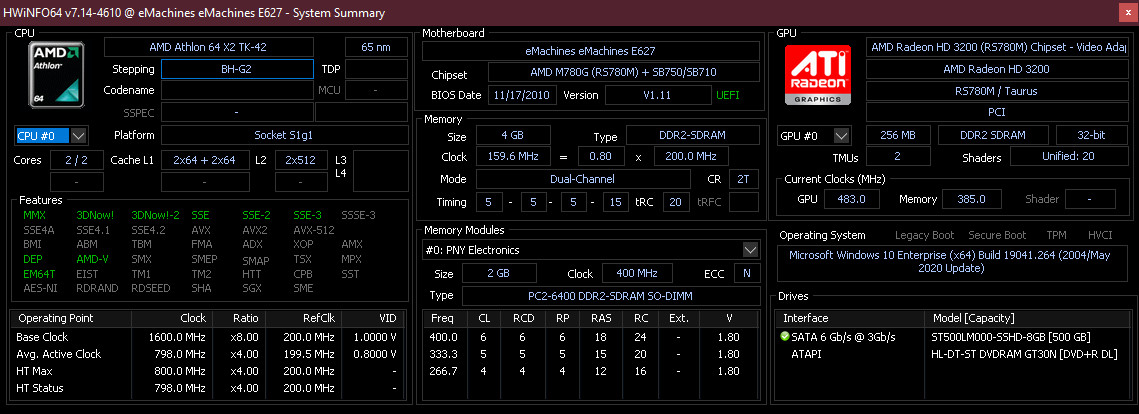Click the MMX feature flag
This screenshot has width=1139, height=414.
coord(34,215)
